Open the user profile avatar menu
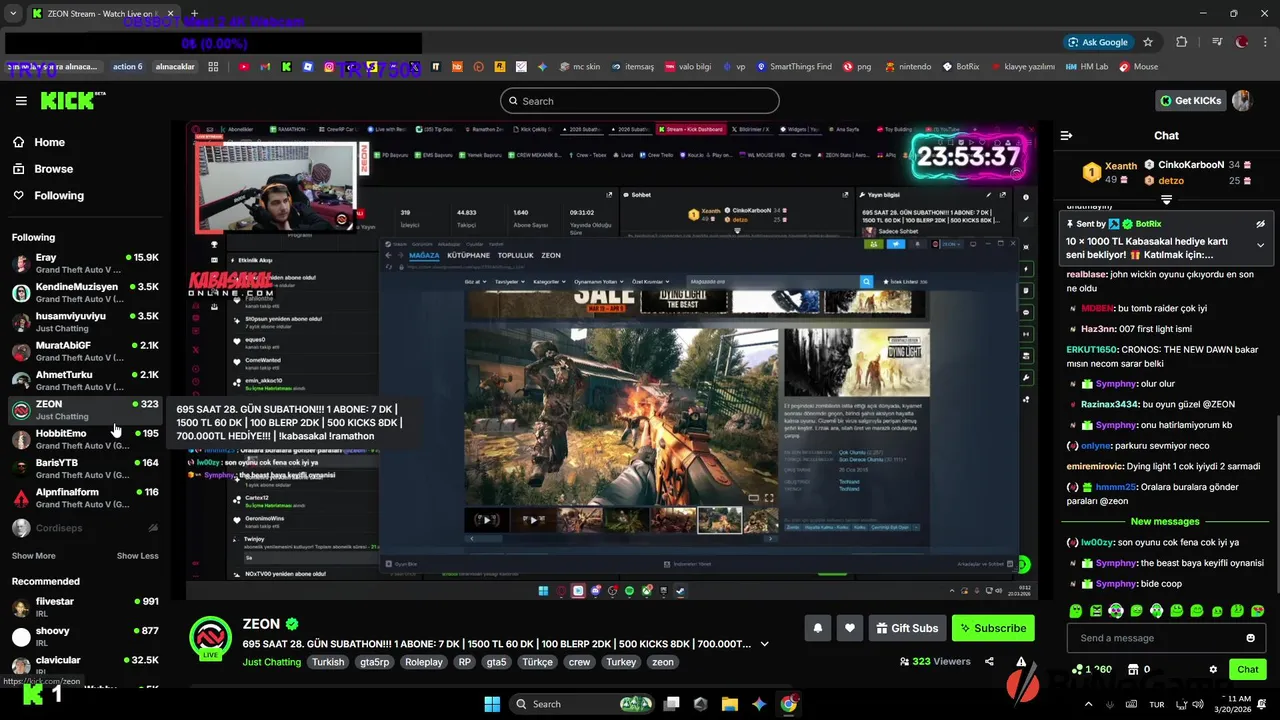This screenshot has width=1280, height=720. click(1242, 100)
